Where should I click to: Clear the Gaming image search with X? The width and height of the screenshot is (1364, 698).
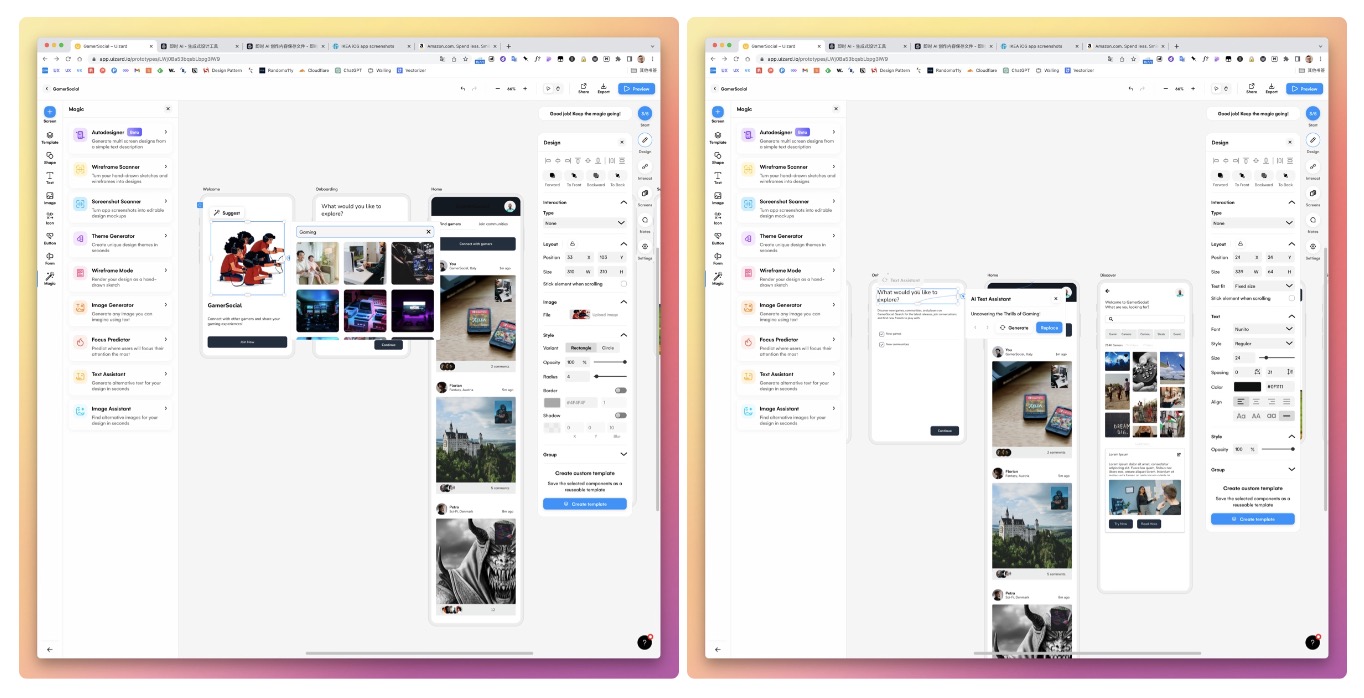click(x=429, y=231)
